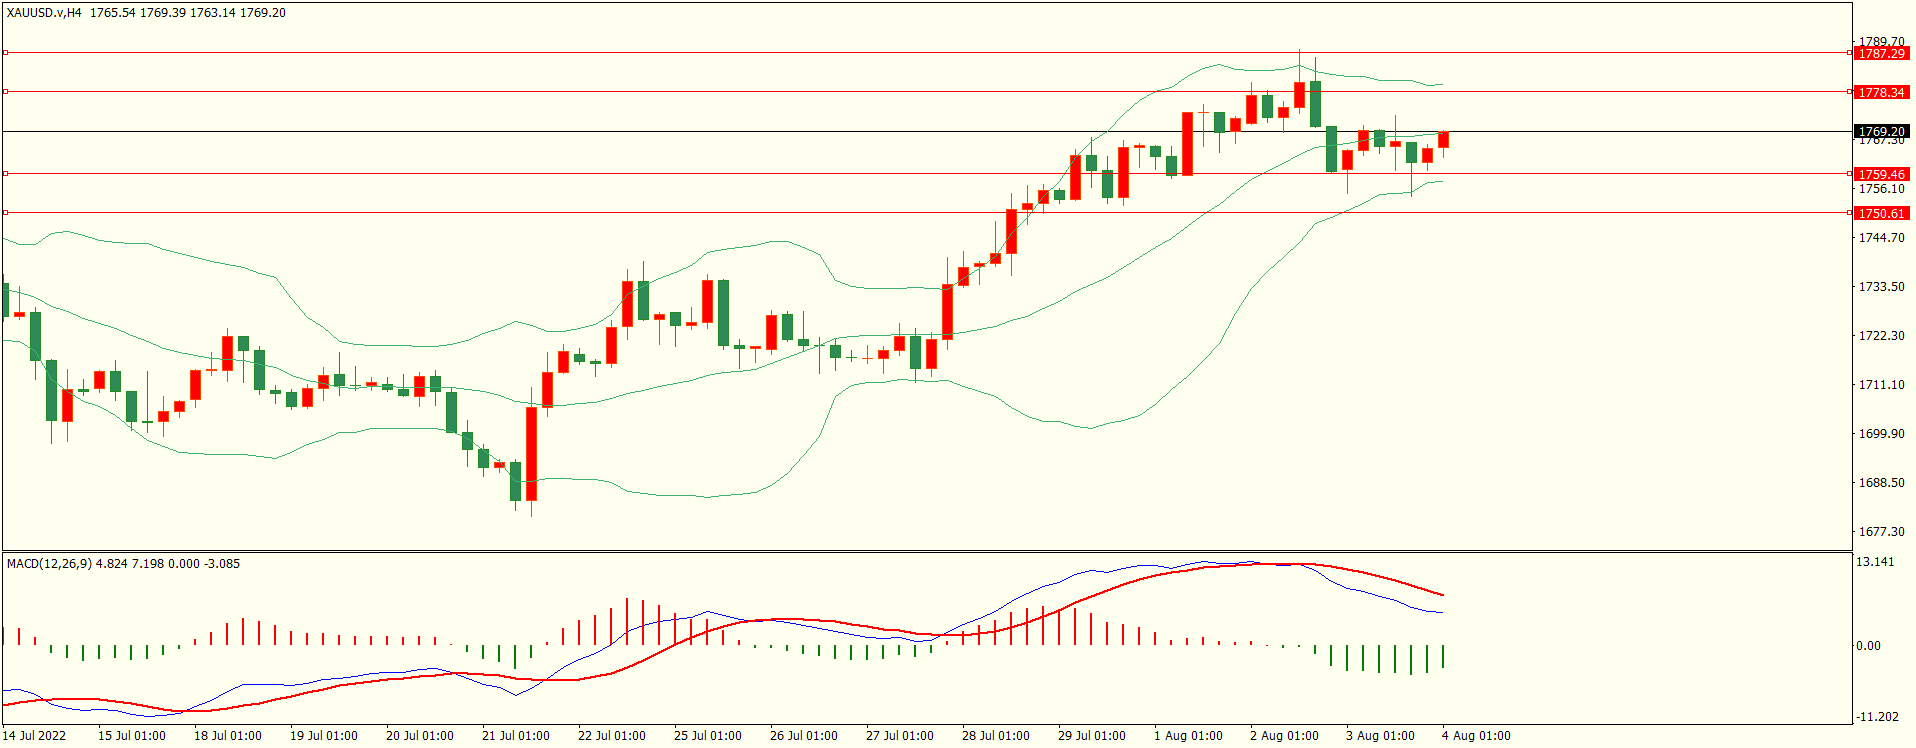Click the 1759.46 red price label
Screen dimensions: 1916x748
[x=1881, y=174]
